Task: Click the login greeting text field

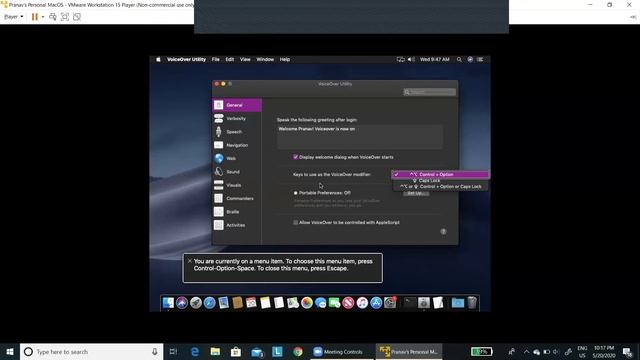Action: [360, 137]
